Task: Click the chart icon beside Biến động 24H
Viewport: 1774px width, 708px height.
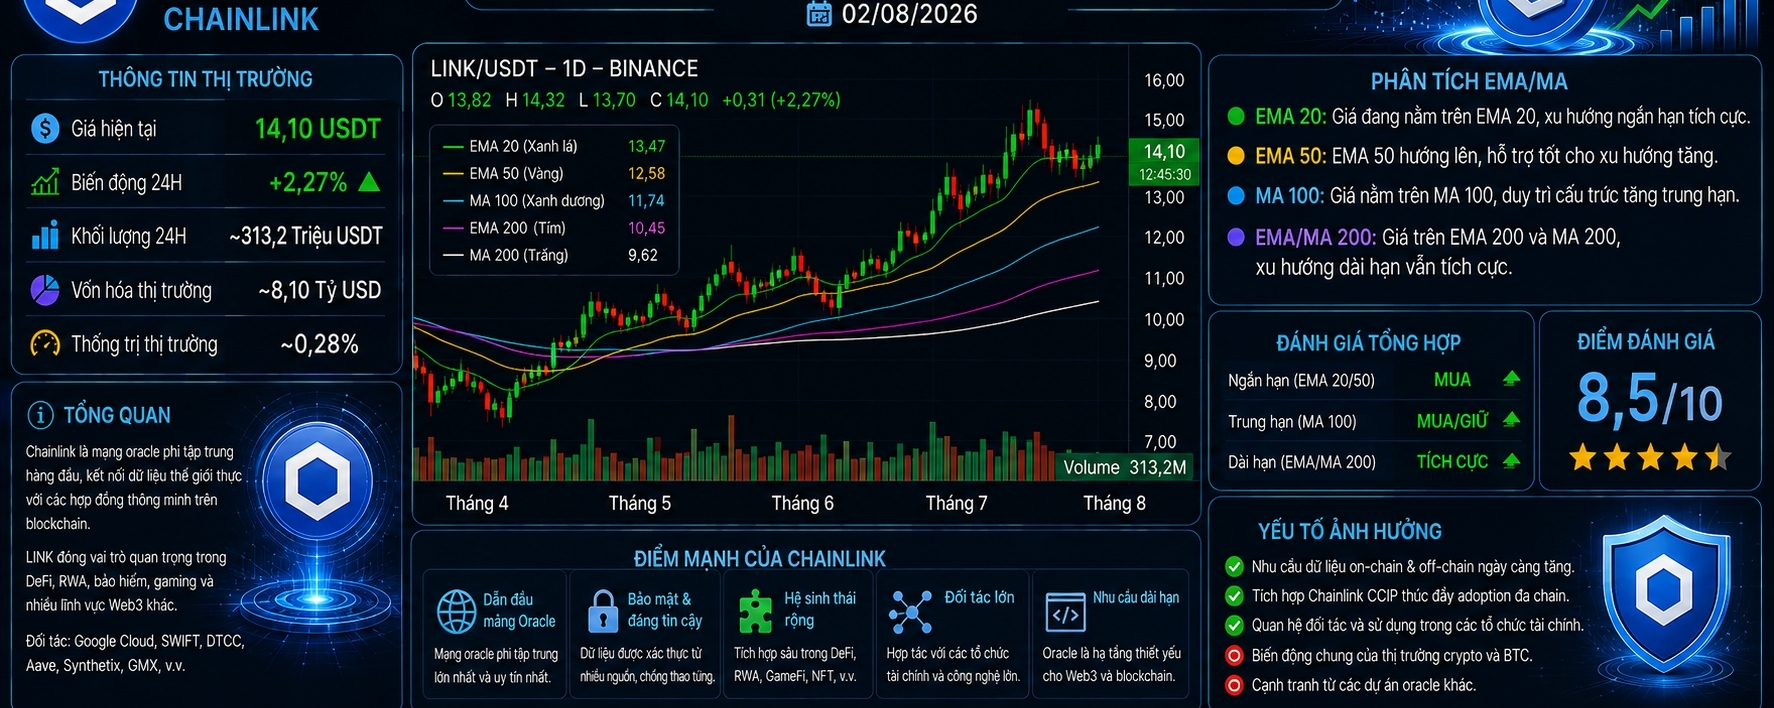Action: [45, 182]
